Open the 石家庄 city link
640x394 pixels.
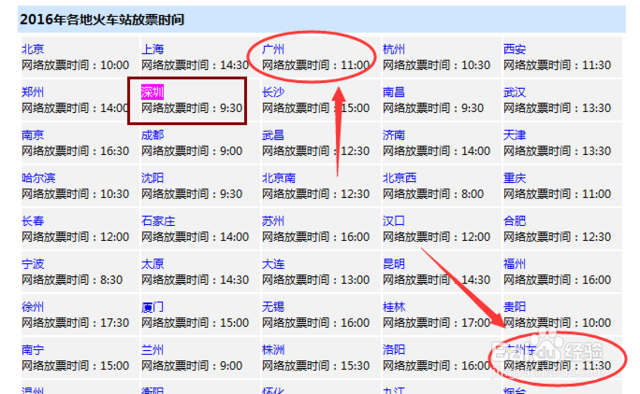pos(158,221)
